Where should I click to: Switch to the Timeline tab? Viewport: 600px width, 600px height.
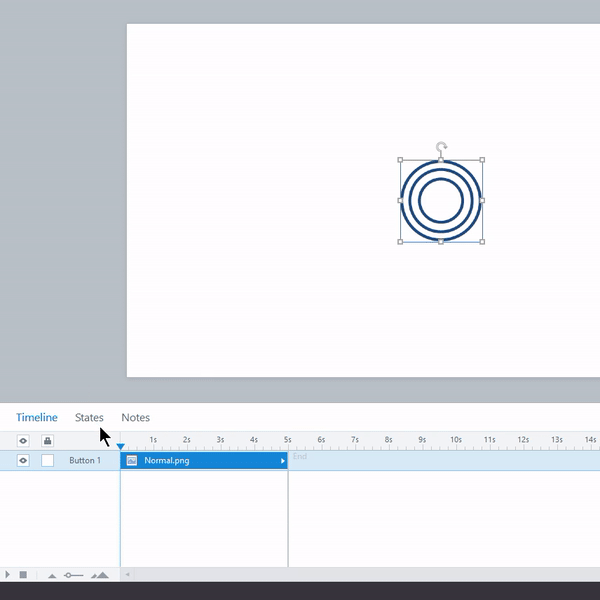pos(37,417)
